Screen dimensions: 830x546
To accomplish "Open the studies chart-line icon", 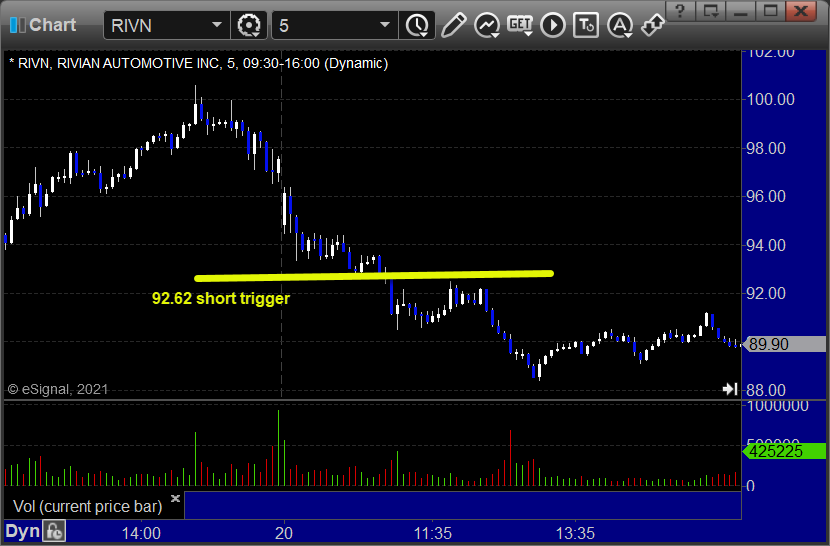I will point(486,25).
